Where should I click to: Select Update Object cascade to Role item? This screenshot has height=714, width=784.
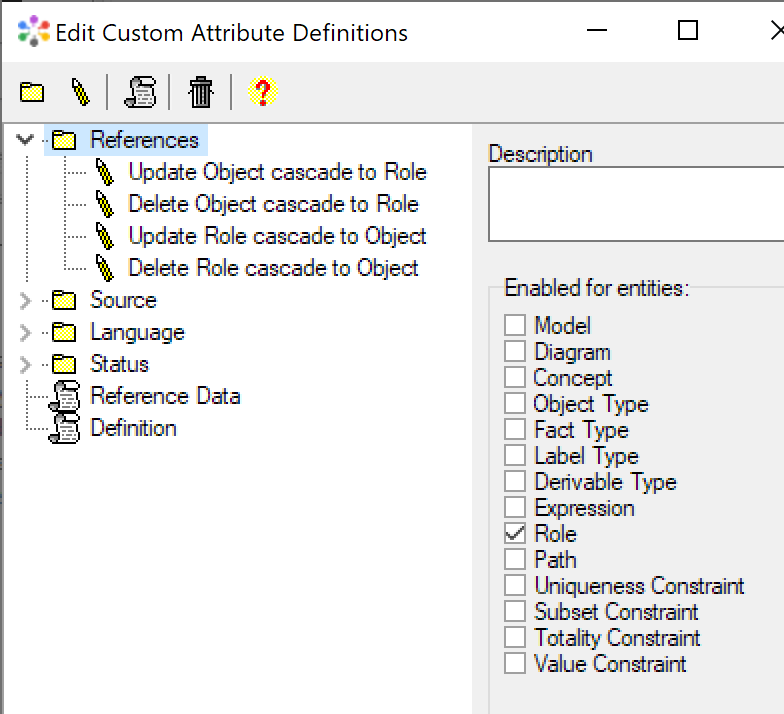tap(277, 172)
